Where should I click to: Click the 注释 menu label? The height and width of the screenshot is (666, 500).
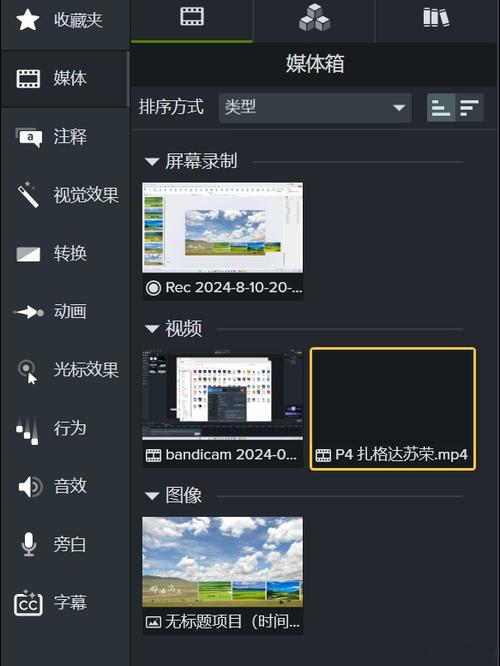(x=70, y=137)
